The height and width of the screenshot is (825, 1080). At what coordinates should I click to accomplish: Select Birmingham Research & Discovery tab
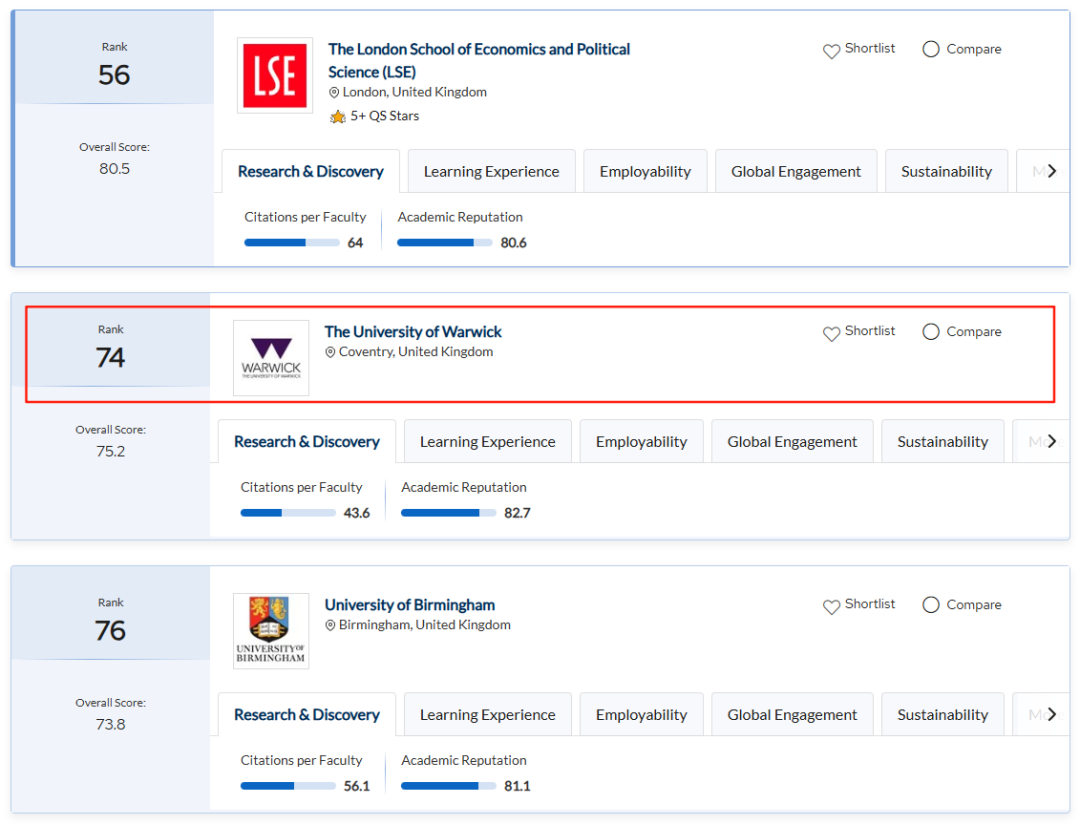307,715
